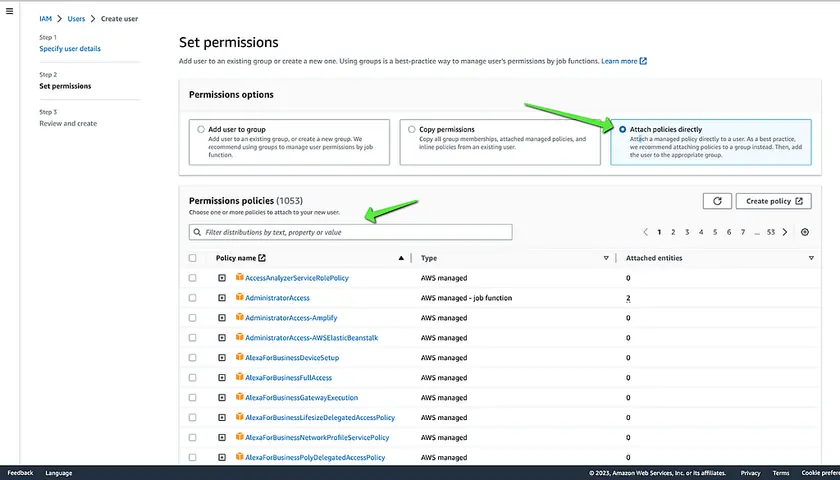Check the AdministratorAccess policy checkbox
Viewport: 840px width, 480px height.
(x=192, y=298)
